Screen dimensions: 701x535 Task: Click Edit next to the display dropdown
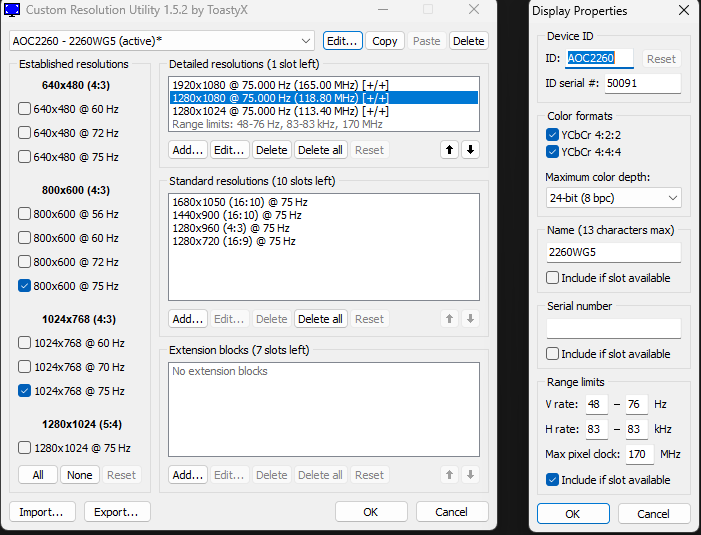(x=342, y=41)
